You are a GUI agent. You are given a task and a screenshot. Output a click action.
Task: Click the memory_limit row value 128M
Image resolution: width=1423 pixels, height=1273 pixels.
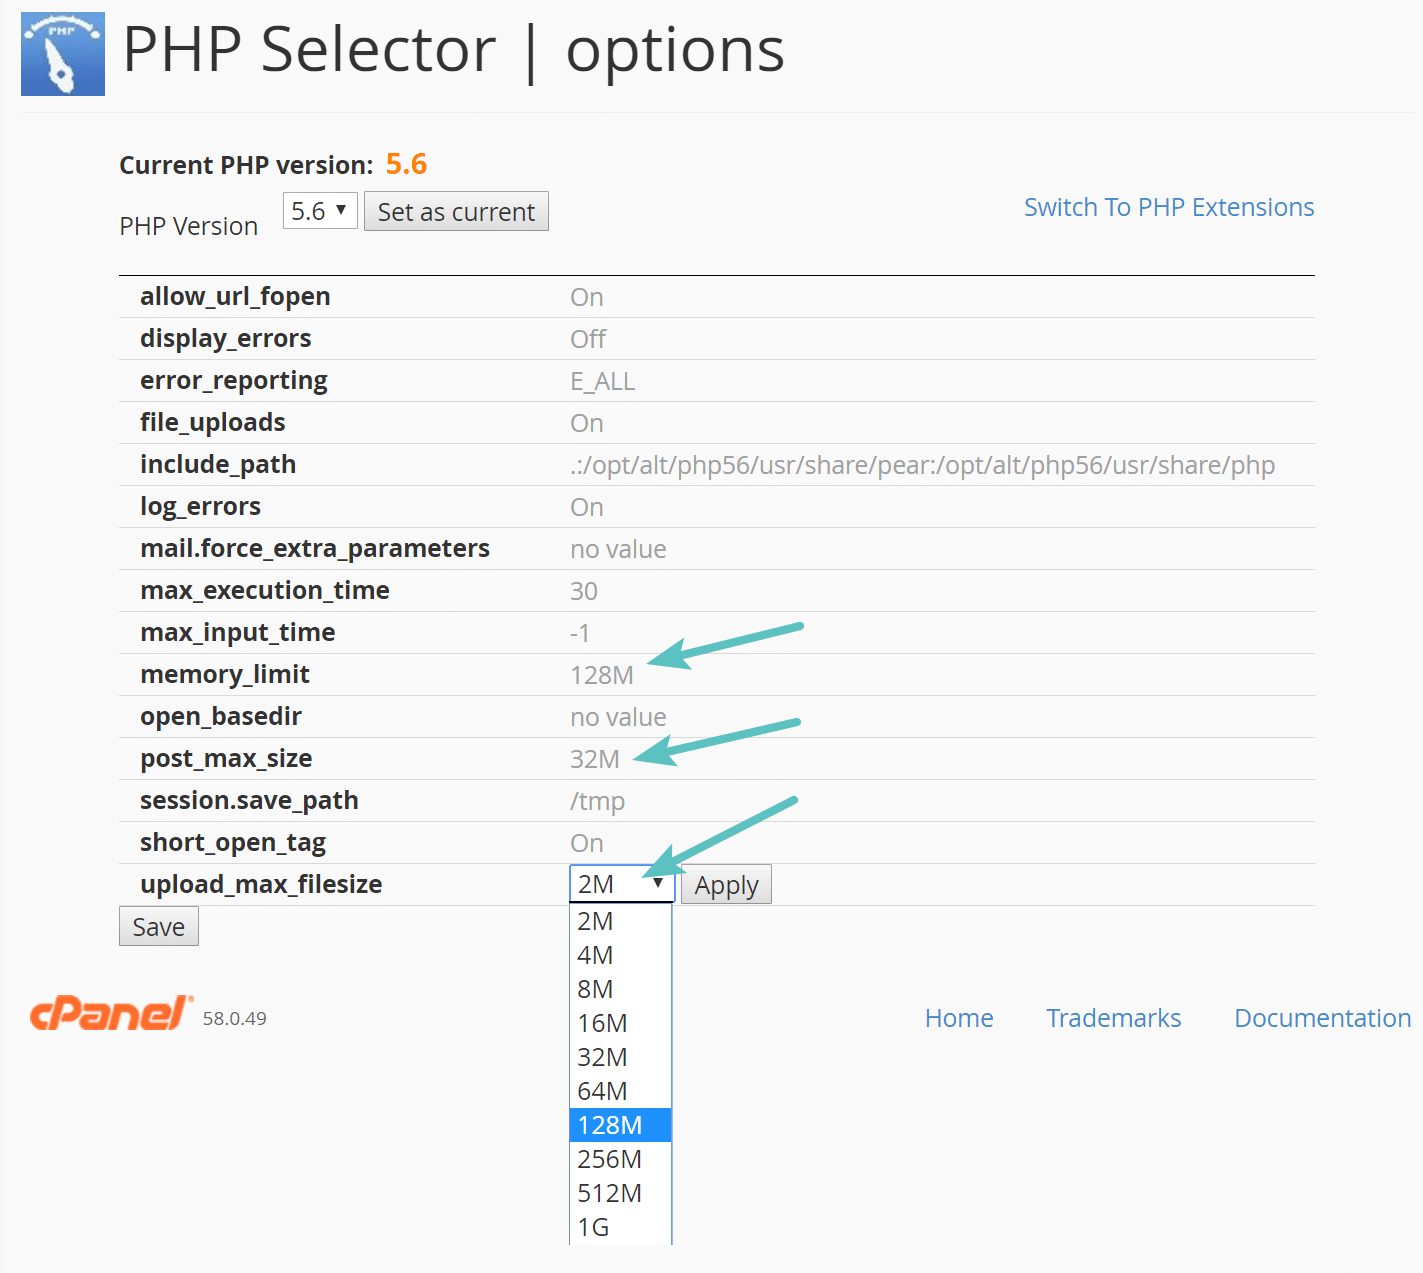(602, 674)
